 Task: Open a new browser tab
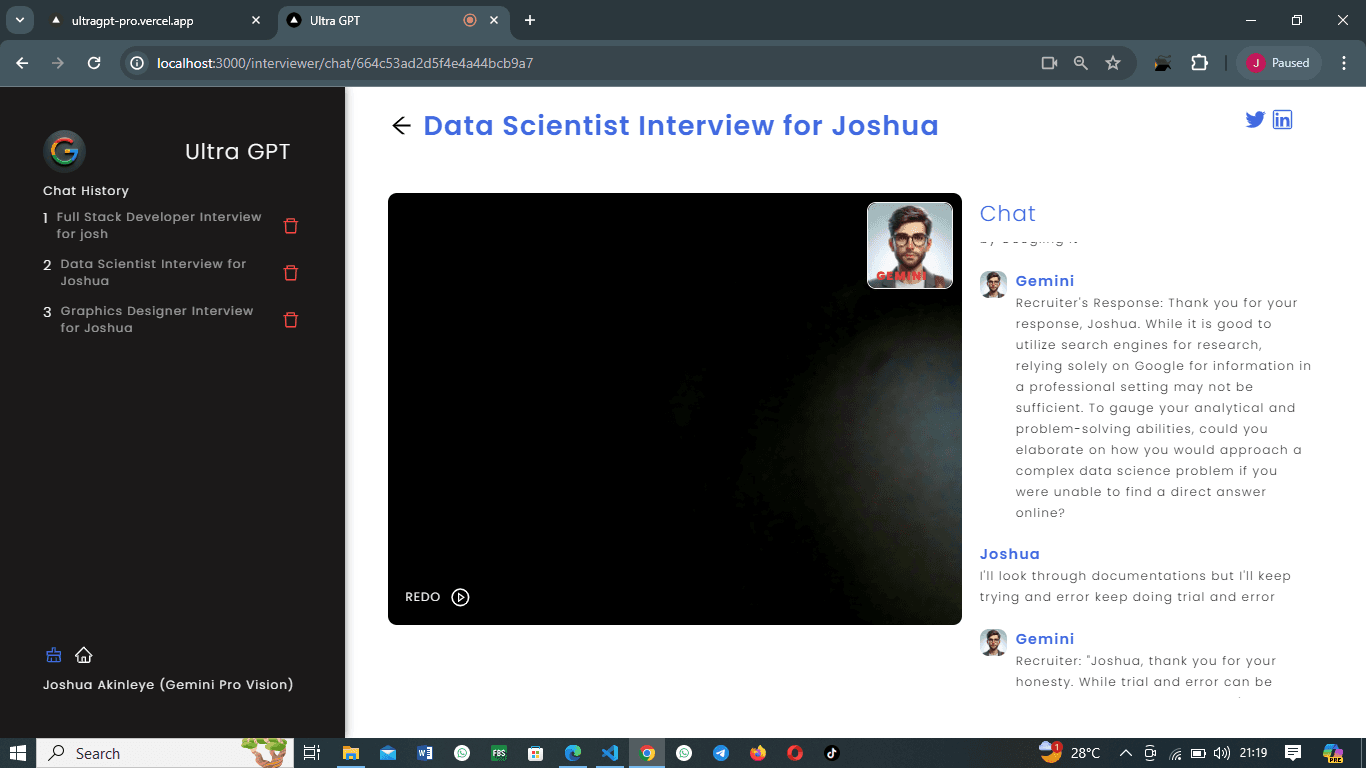[530, 20]
